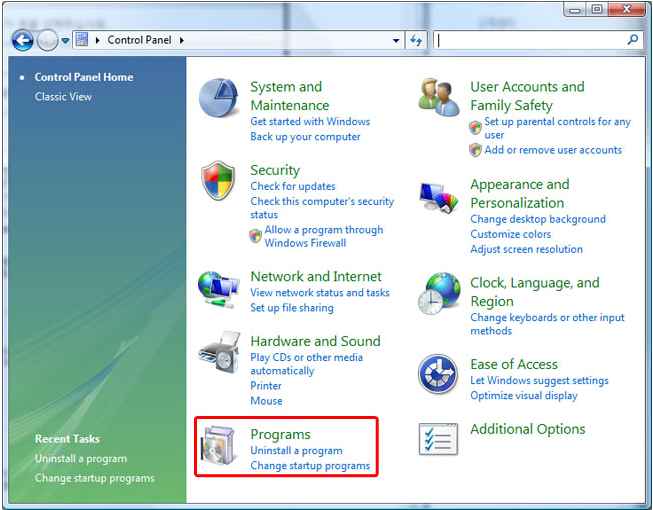Click Adjust screen resolution
The width and height of the screenshot is (653, 510).
point(526,249)
